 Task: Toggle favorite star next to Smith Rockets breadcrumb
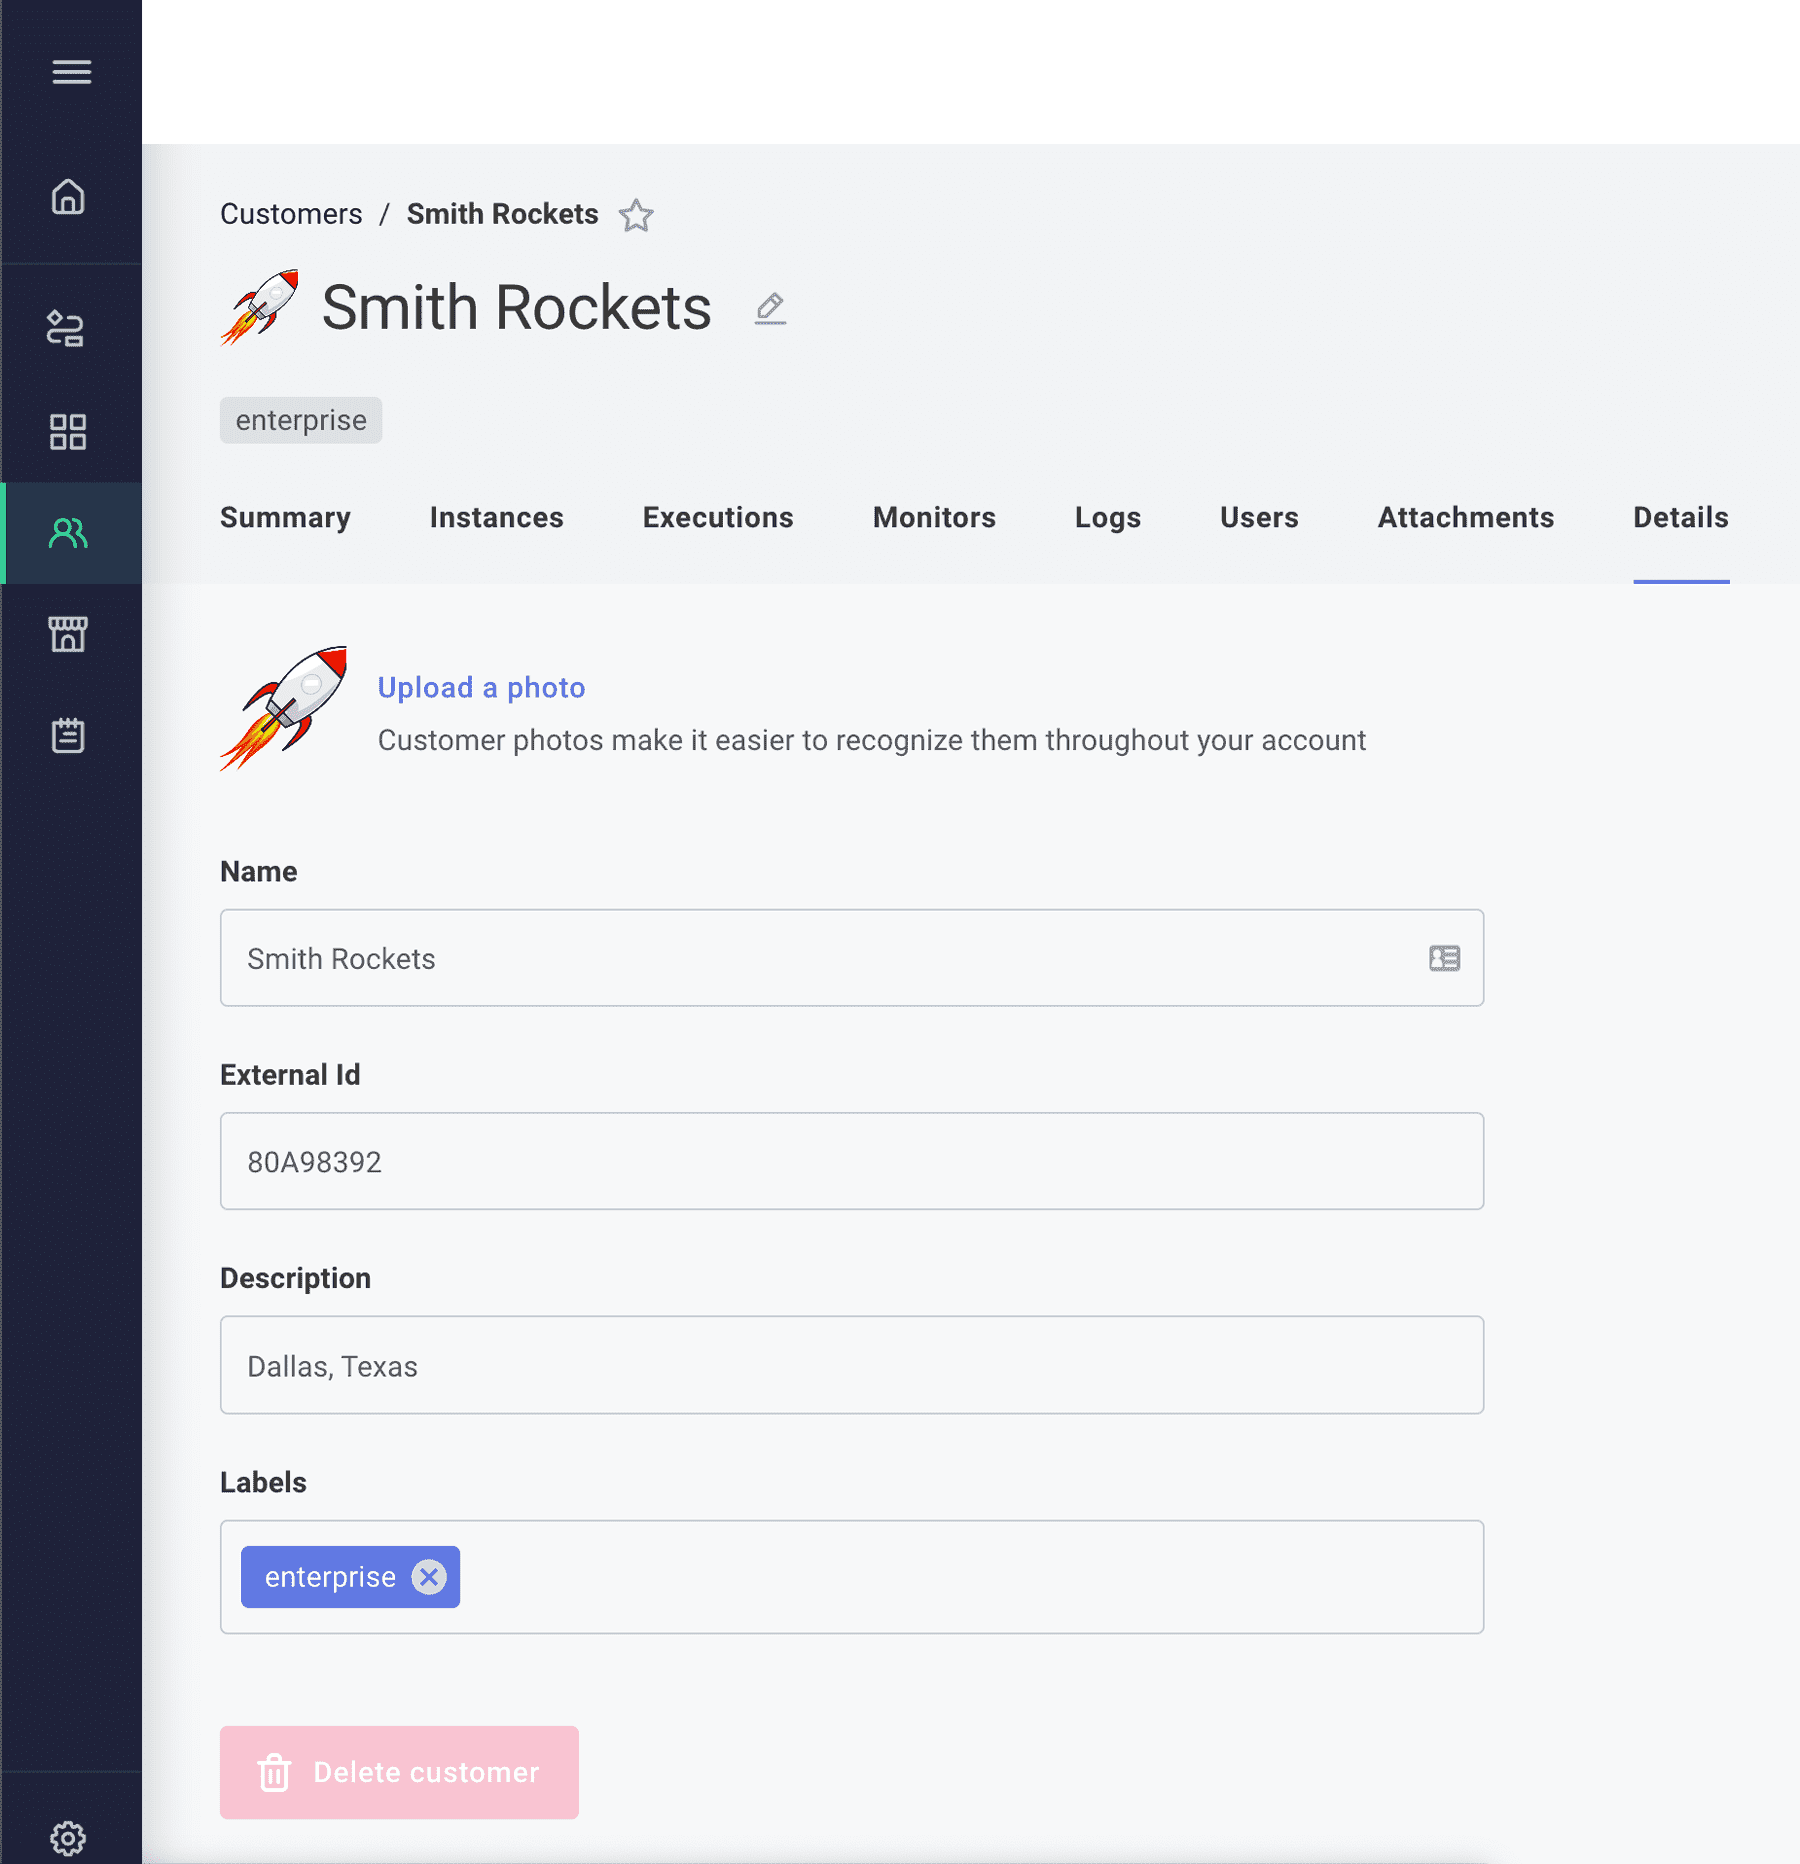click(x=636, y=215)
